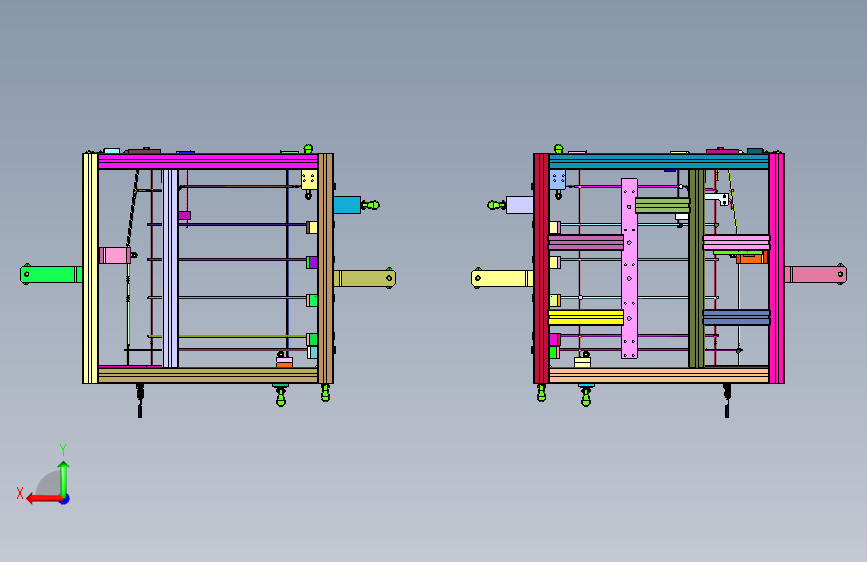Image resolution: width=867 pixels, height=562 pixels.
Task: Select the blue-grey horizontal bar in right assembly
Action: tap(737, 318)
